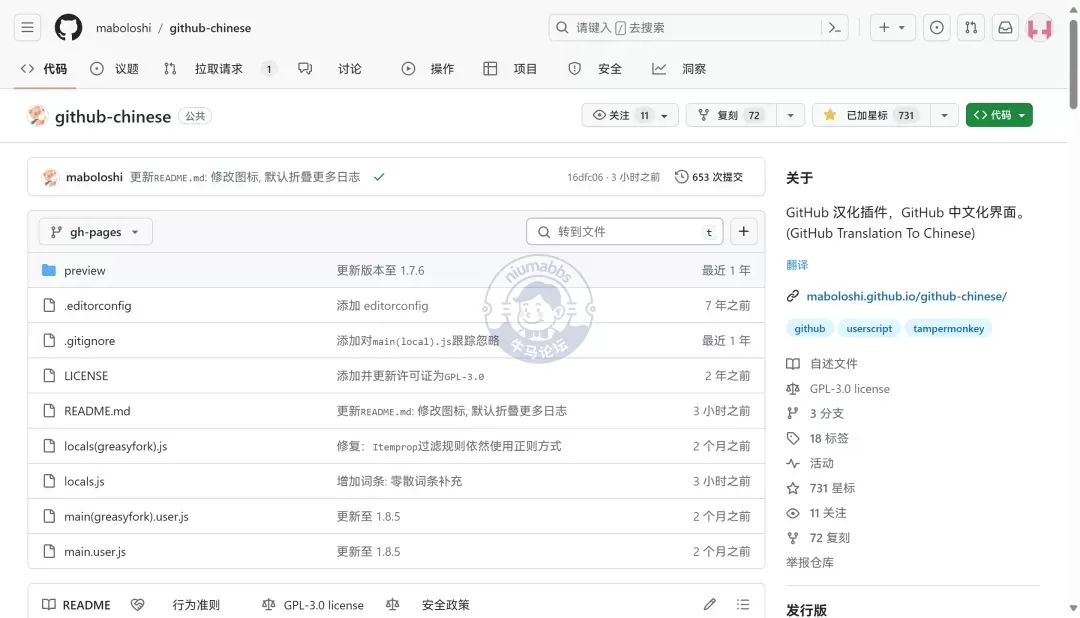Open the hamburger navigation menu
Image resolution: width=1080 pixels, height=618 pixels.
[28, 28]
